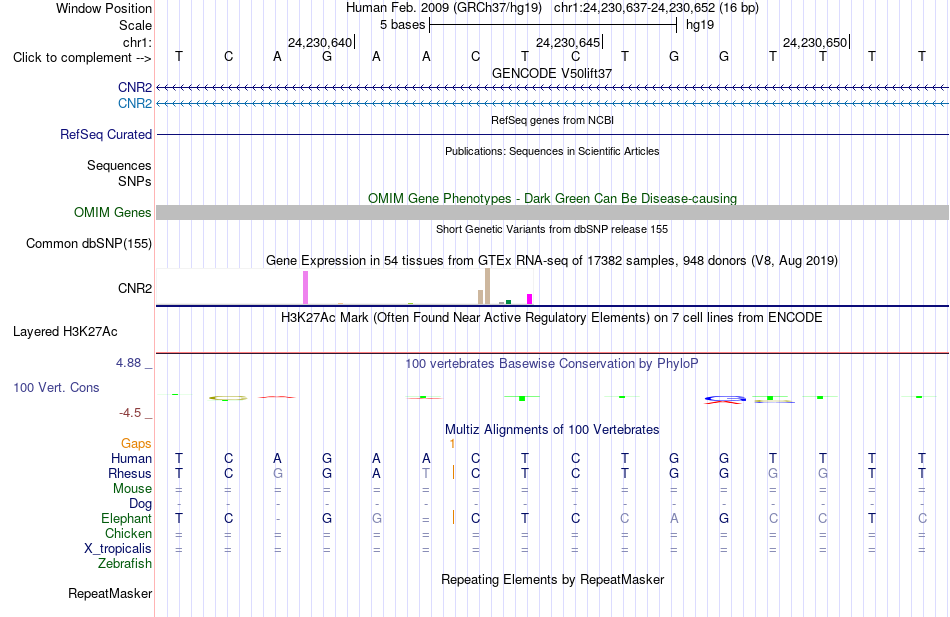This screenshot has width=950, height=617.
Task: Open the dark blue CNR2 GENCODE track label
Action: click(135, 87)
